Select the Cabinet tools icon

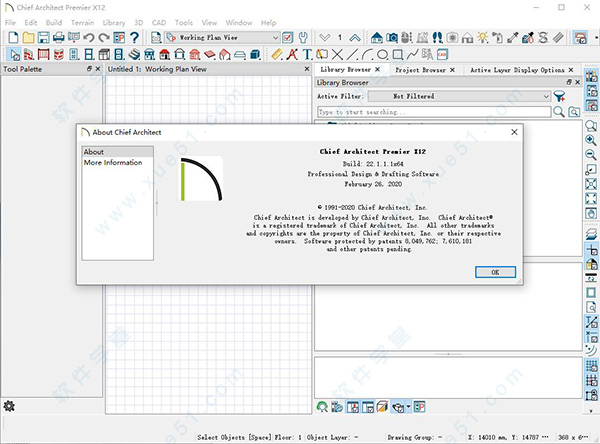(x=104, y=54)
